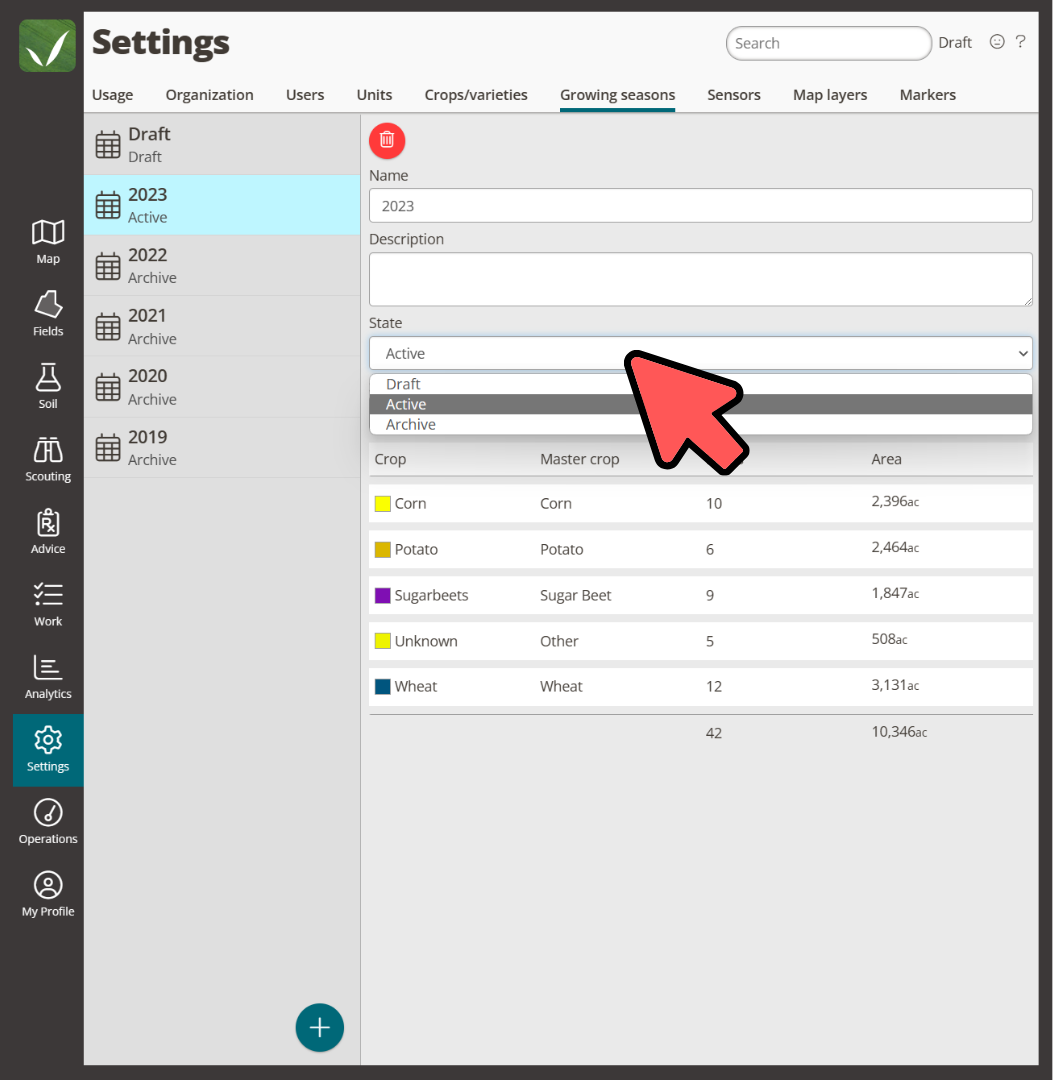
Task: Click calendar icon of 2021 season
Action: (107, 326)
